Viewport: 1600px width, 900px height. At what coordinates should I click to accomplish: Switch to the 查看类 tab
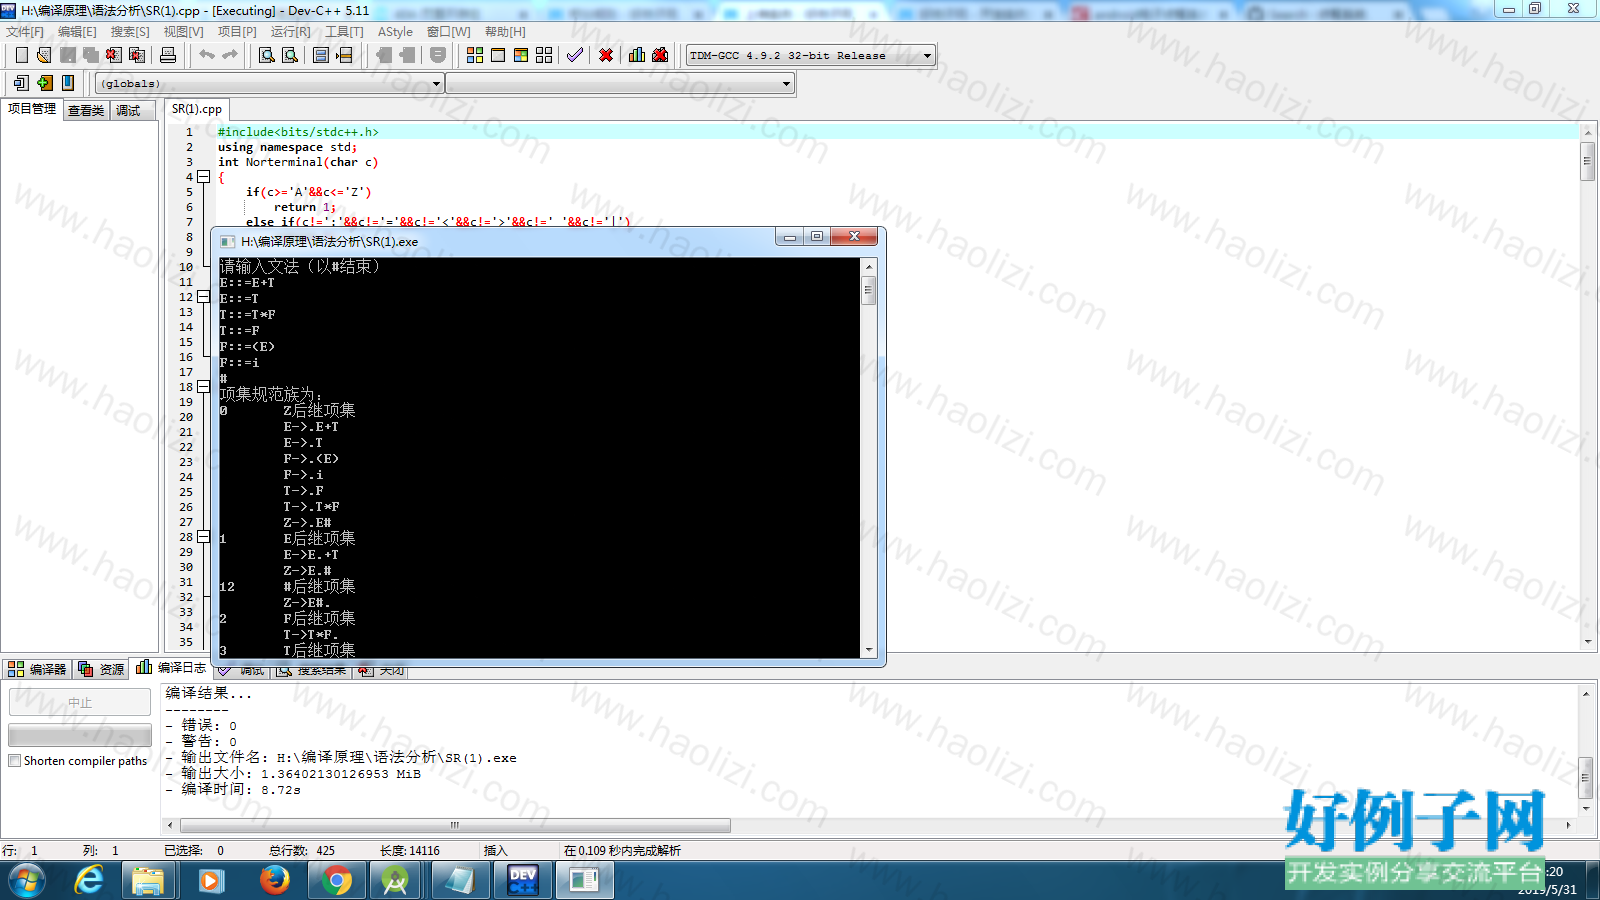86,110
